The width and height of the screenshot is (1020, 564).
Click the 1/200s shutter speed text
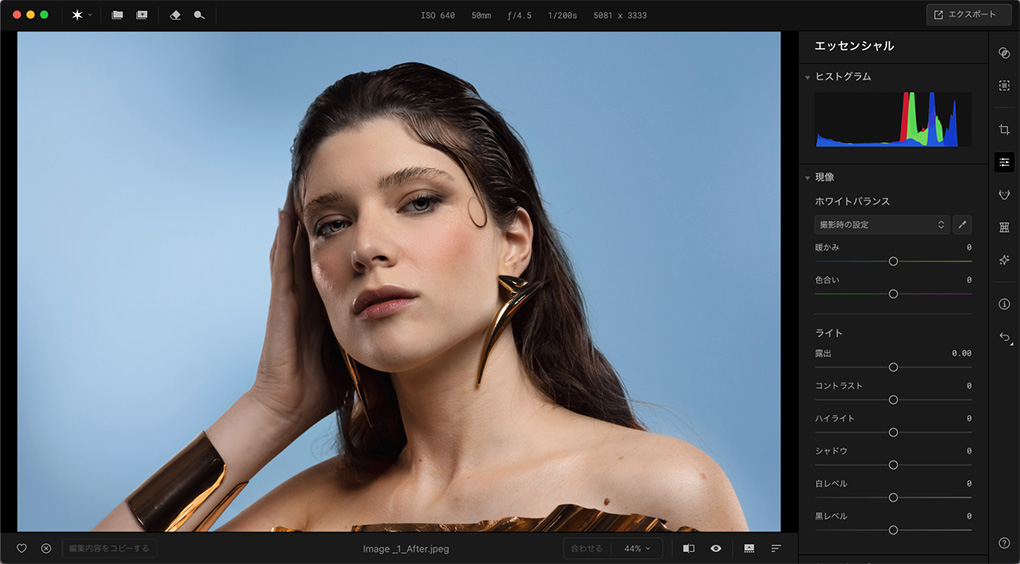coord(562,15)
